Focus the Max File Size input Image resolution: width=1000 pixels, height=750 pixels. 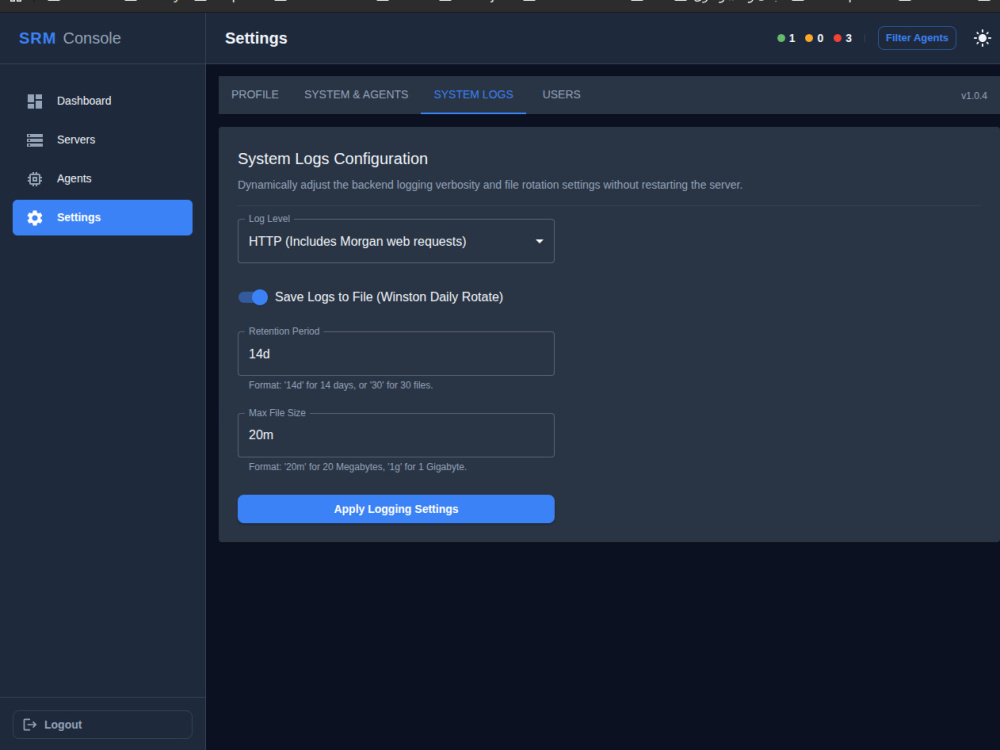[x=396, y=435]
